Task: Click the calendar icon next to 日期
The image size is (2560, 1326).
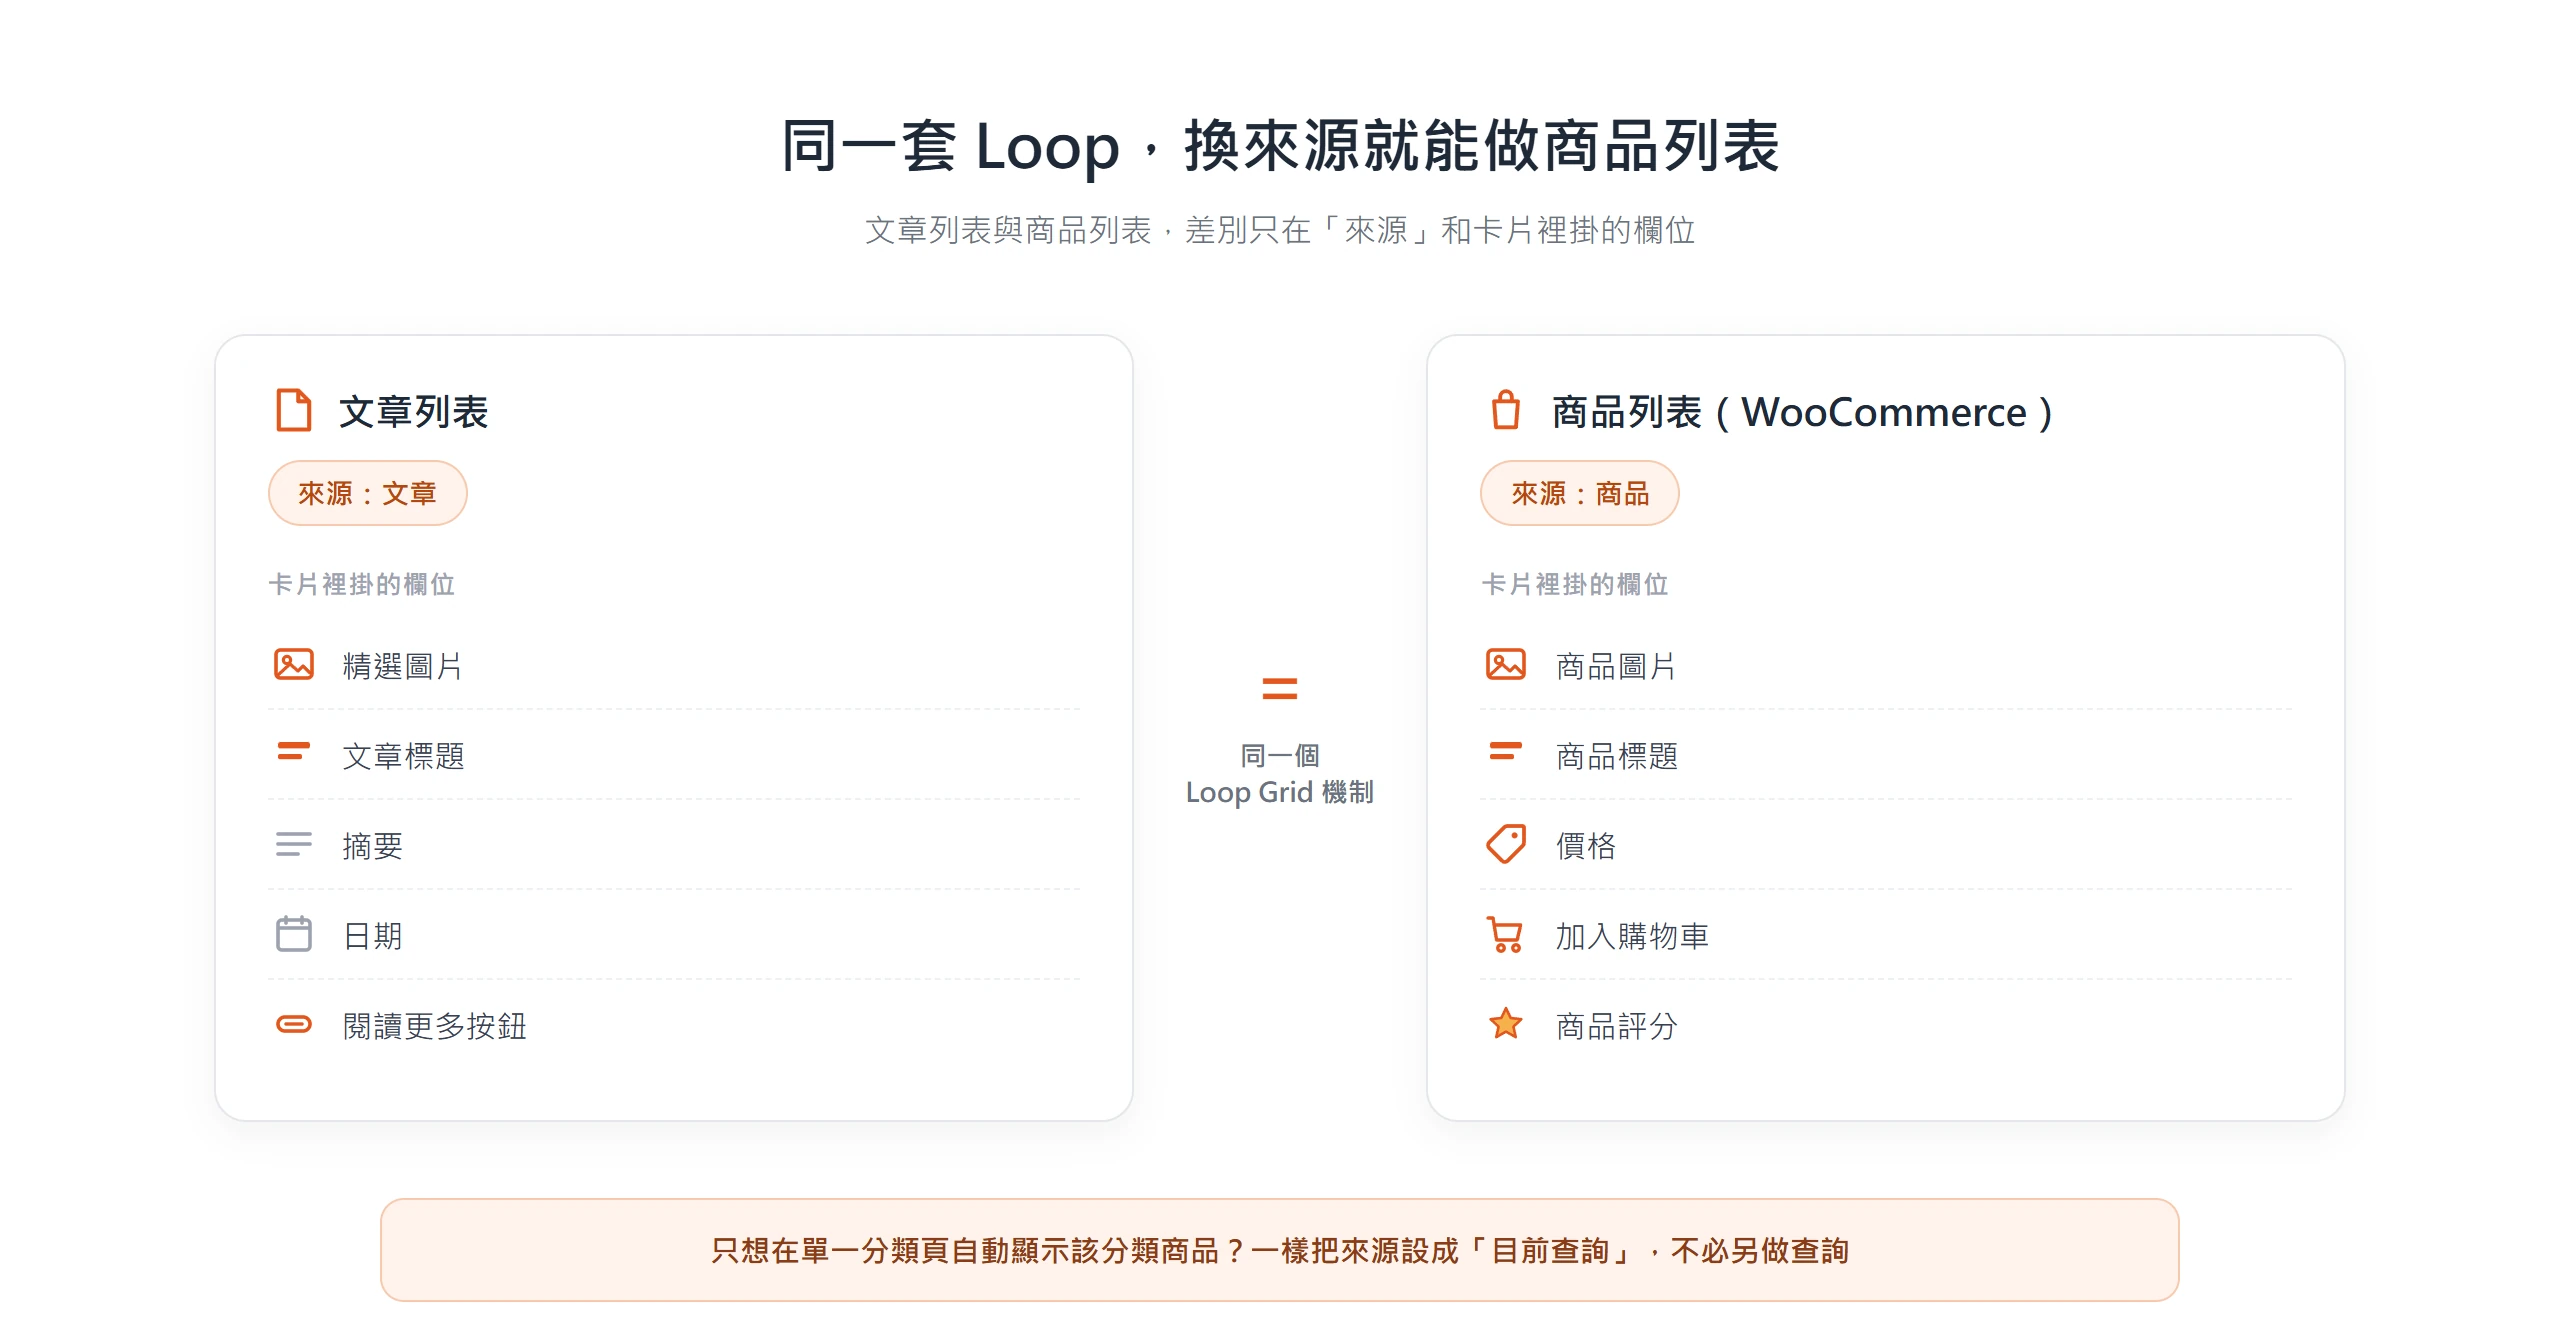Action: (x=293, y=934)
